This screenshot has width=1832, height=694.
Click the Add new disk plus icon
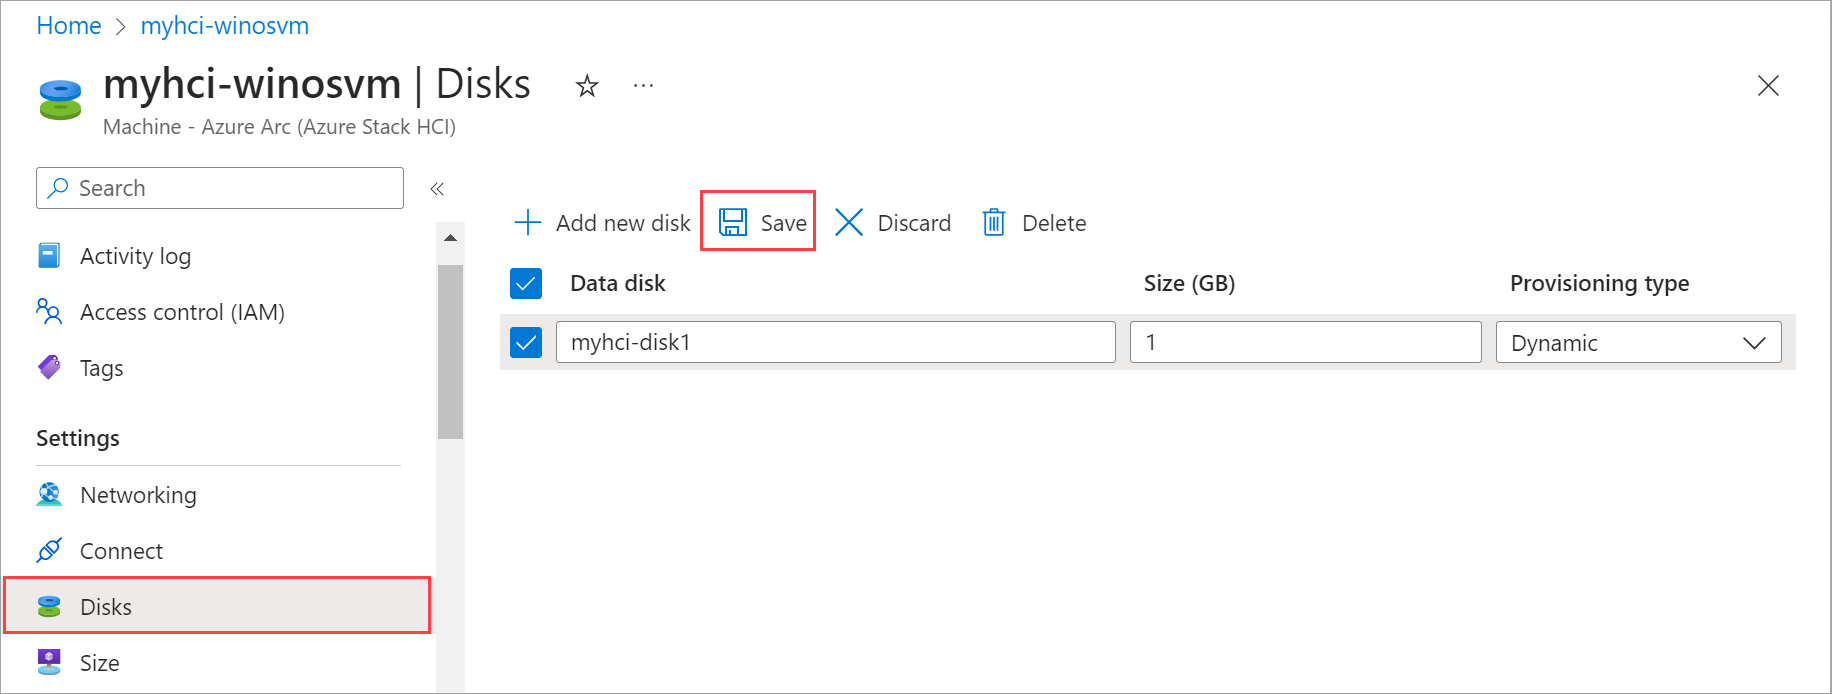tap(527, 222)
